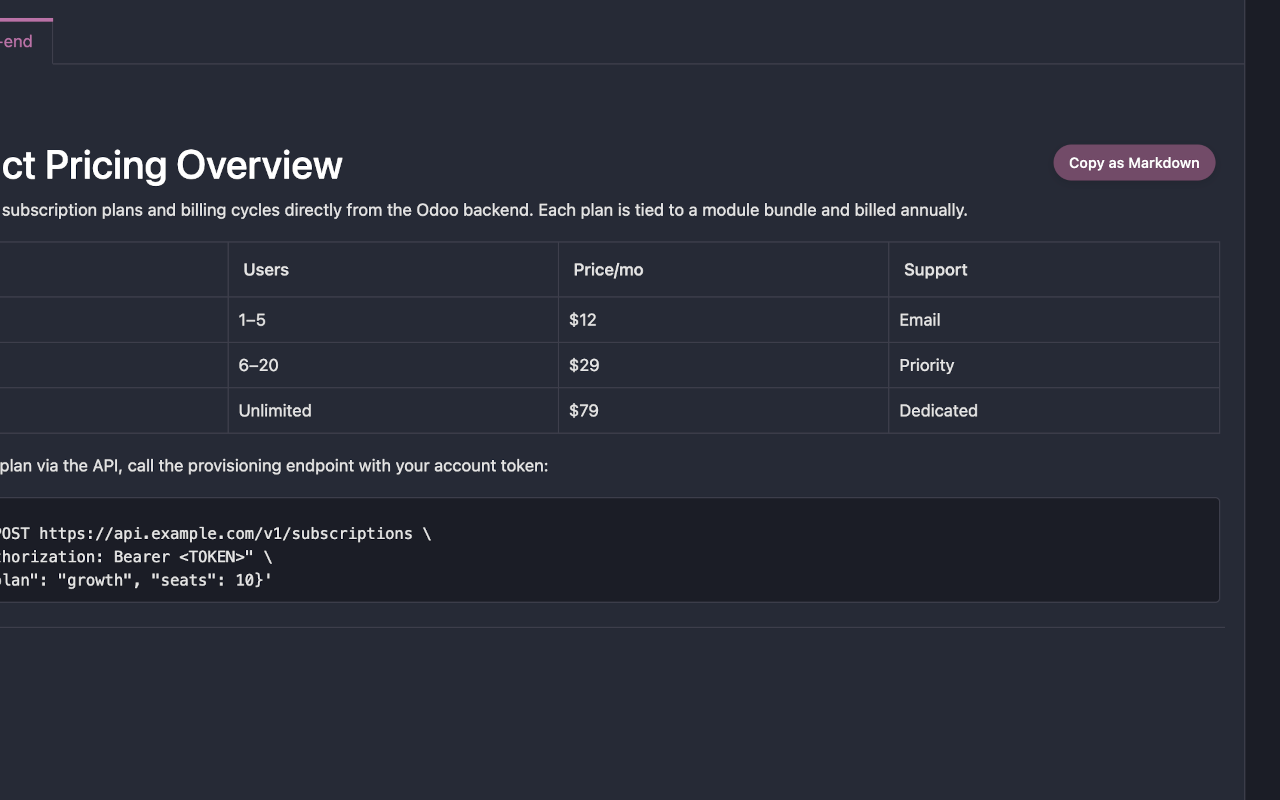Click the Email support cell
Viewport: 1280px width, 800px height.
click(1054, 320)
